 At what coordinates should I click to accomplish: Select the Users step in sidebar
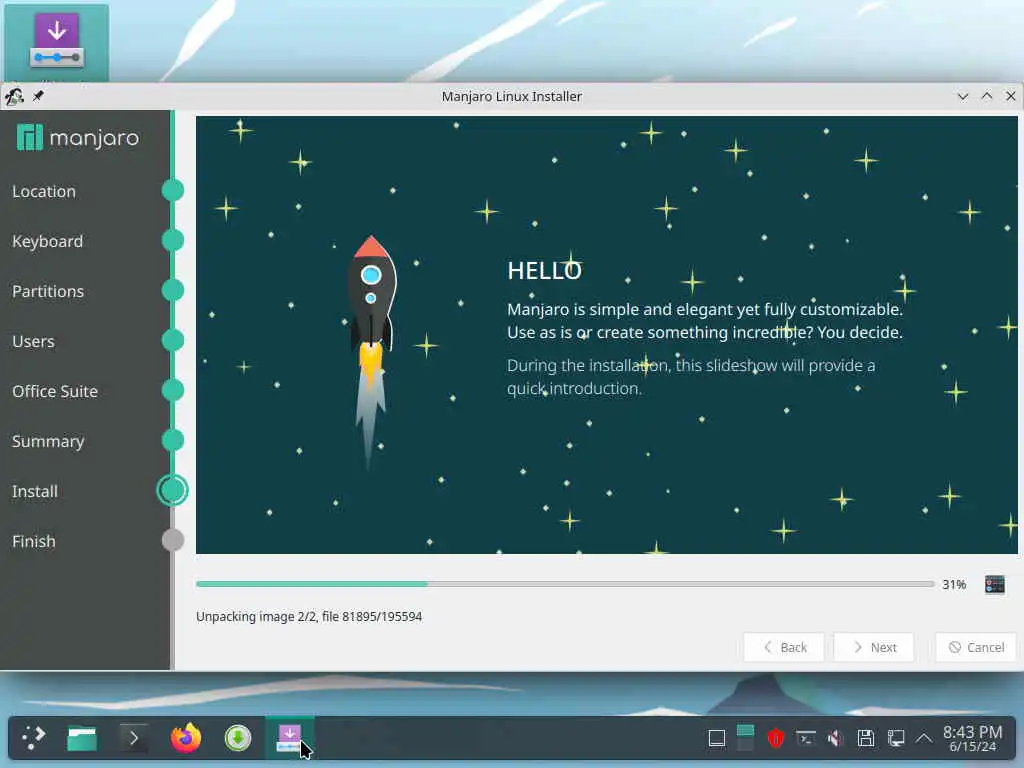(33, 342)
